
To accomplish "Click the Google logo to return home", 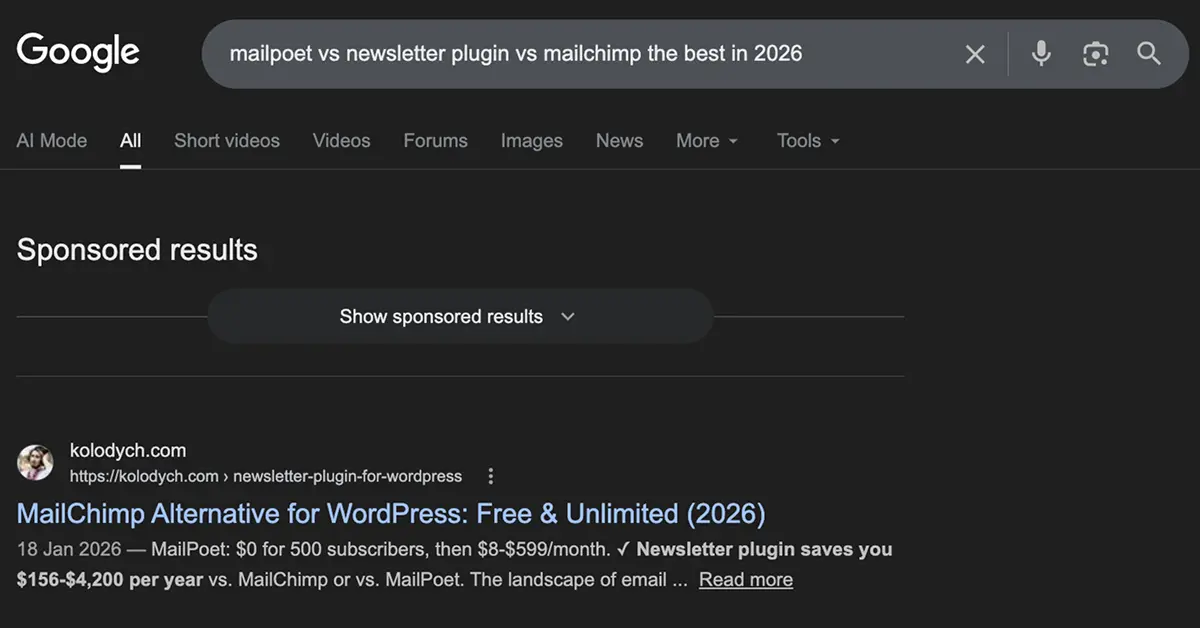I will point(77,52).
